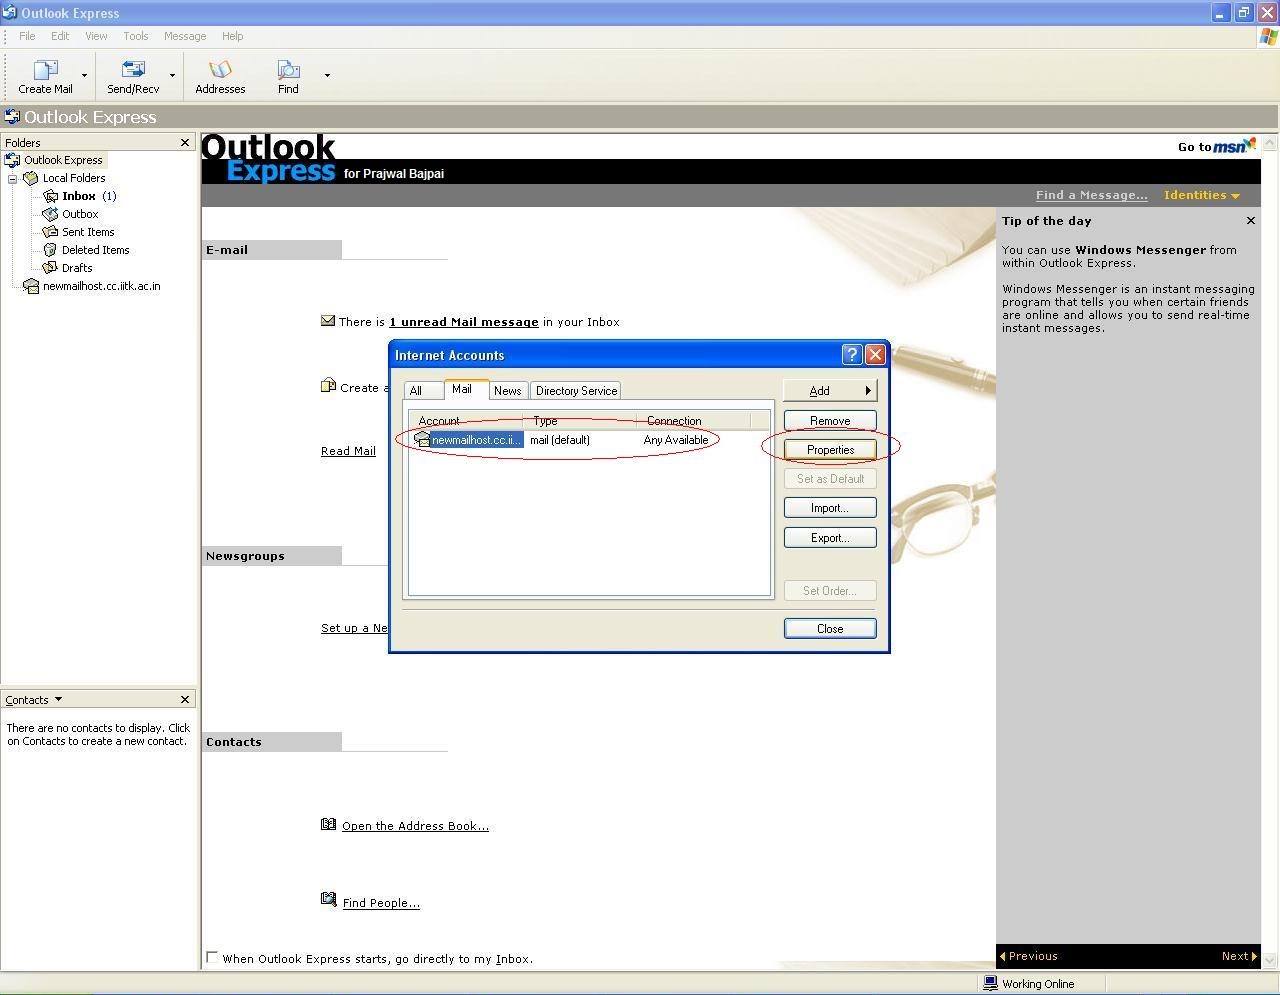The width and height of the screenshot is (1280, 995).
Task: Click the Import... button
Action: [x=830, y=508]
